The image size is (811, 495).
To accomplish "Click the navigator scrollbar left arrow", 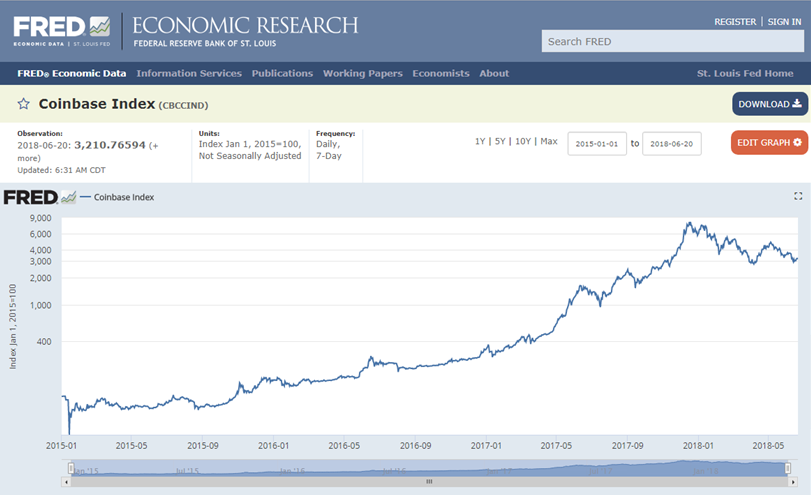I will [66, 482].
